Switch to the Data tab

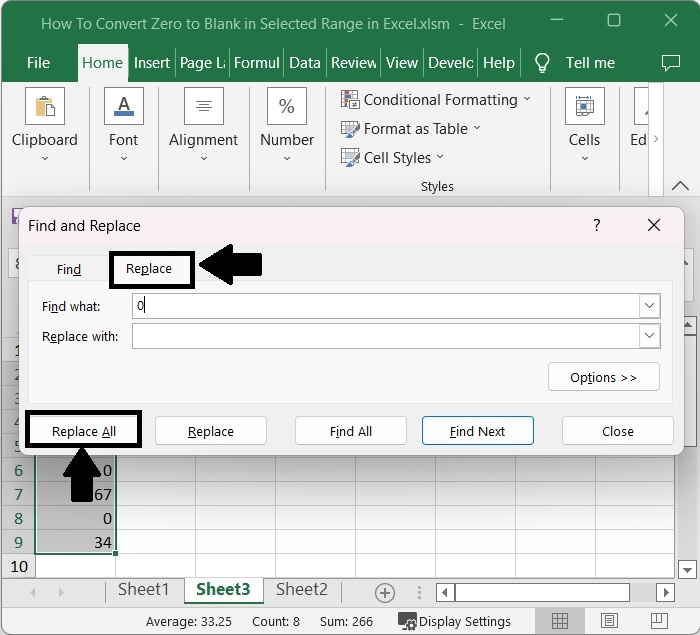[x=305, y=63]
